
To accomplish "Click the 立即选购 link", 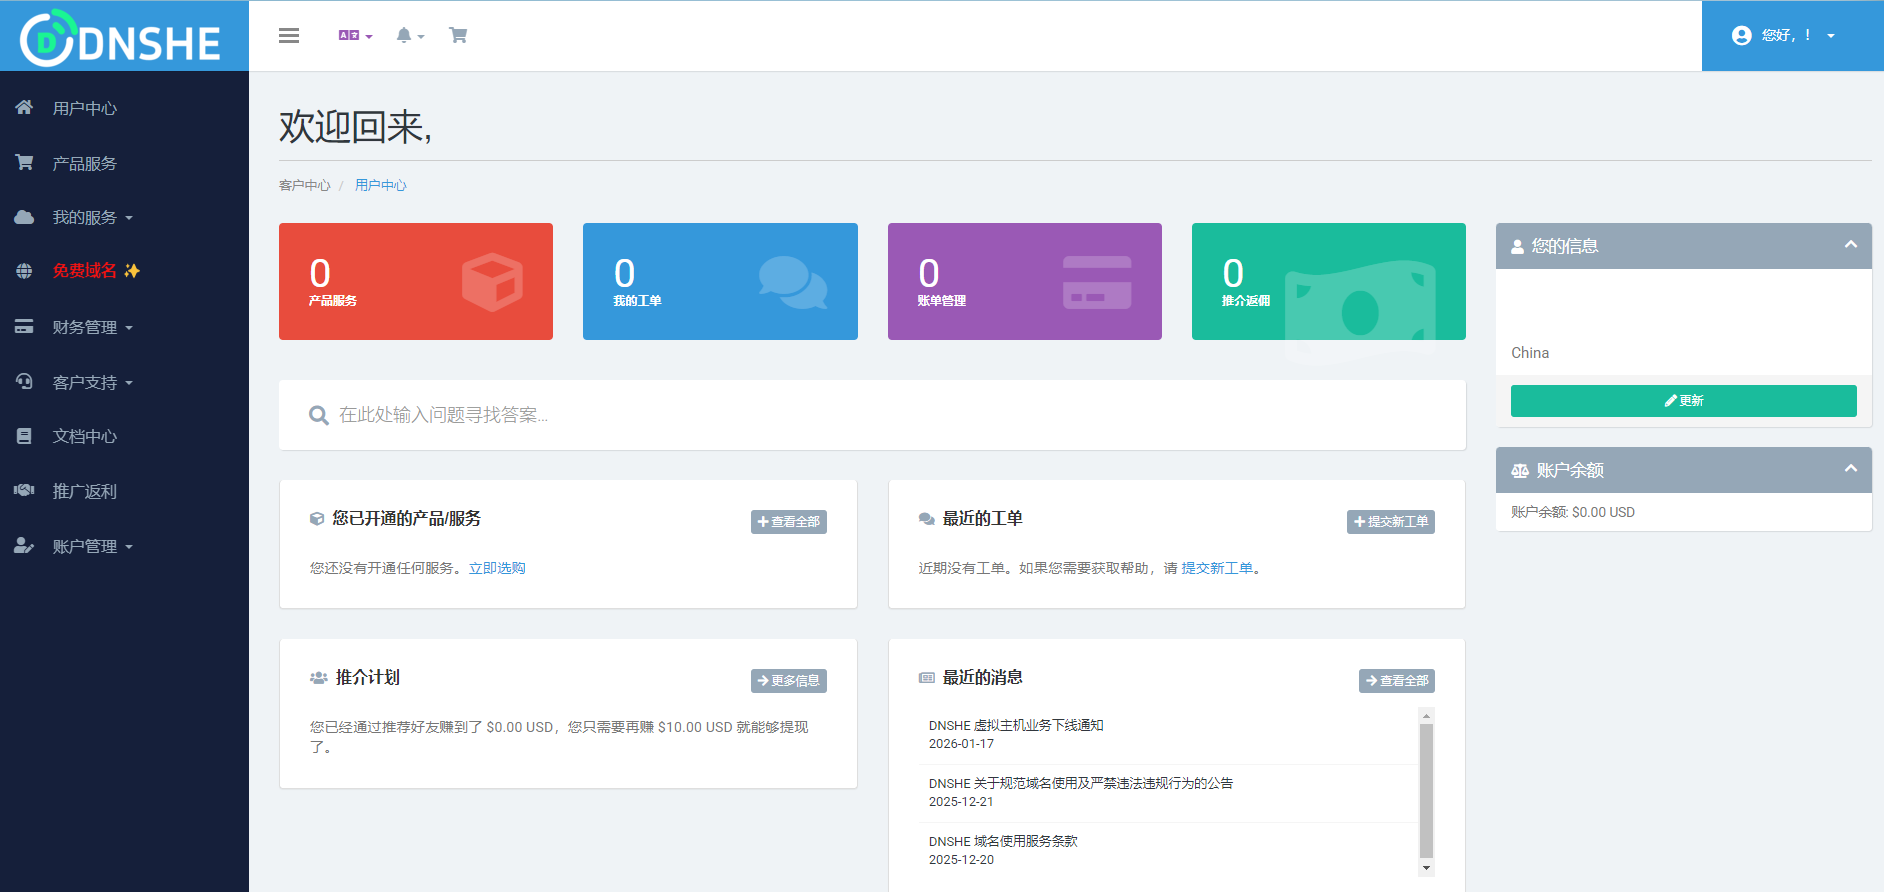I will (497, 568).
